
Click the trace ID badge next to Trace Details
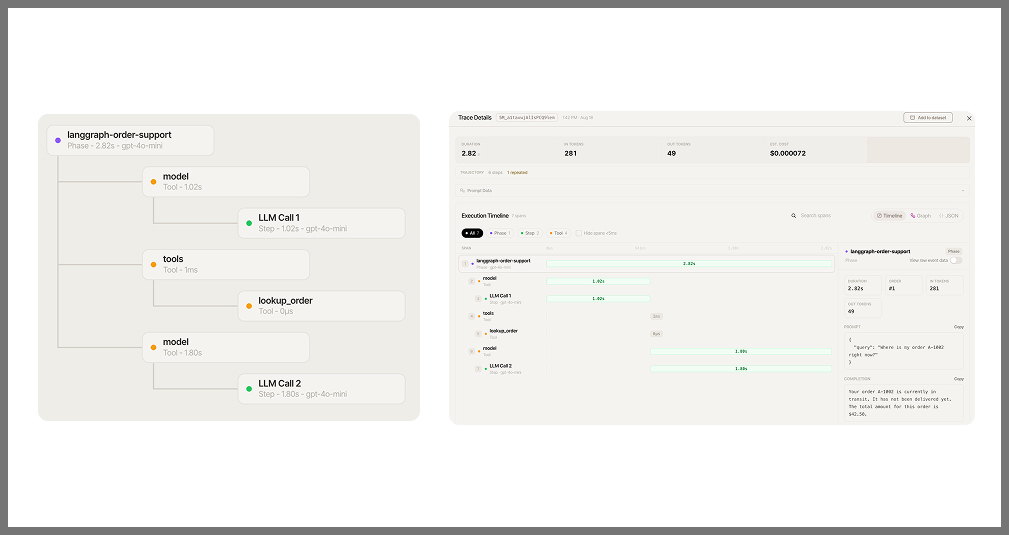click(526, 118)
